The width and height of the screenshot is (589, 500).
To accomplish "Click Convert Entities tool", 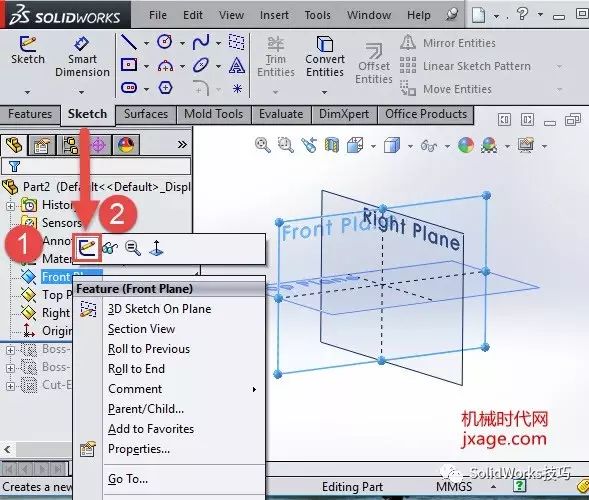I will (325, 57).
